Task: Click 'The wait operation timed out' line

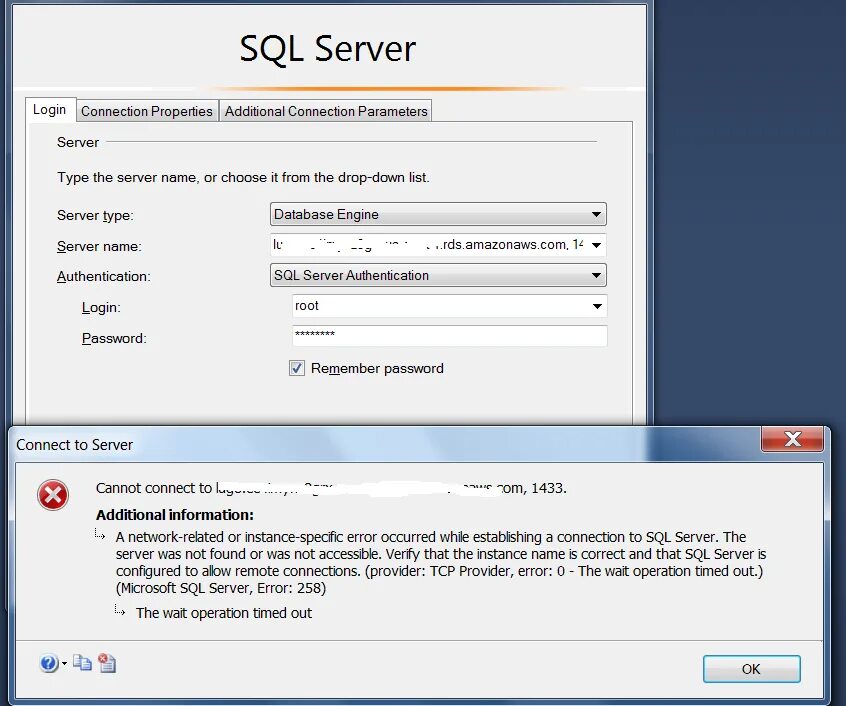Action: coord(223,613)
